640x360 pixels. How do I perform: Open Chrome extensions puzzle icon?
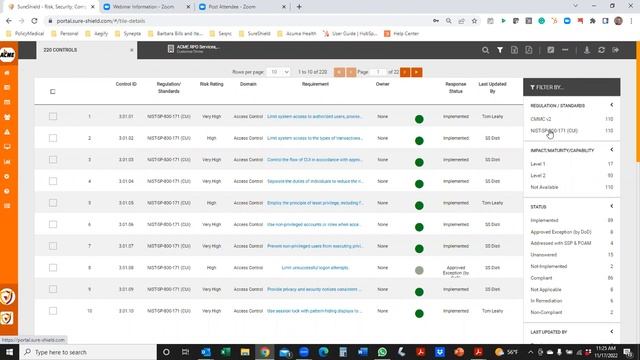(x=593, y=21)
